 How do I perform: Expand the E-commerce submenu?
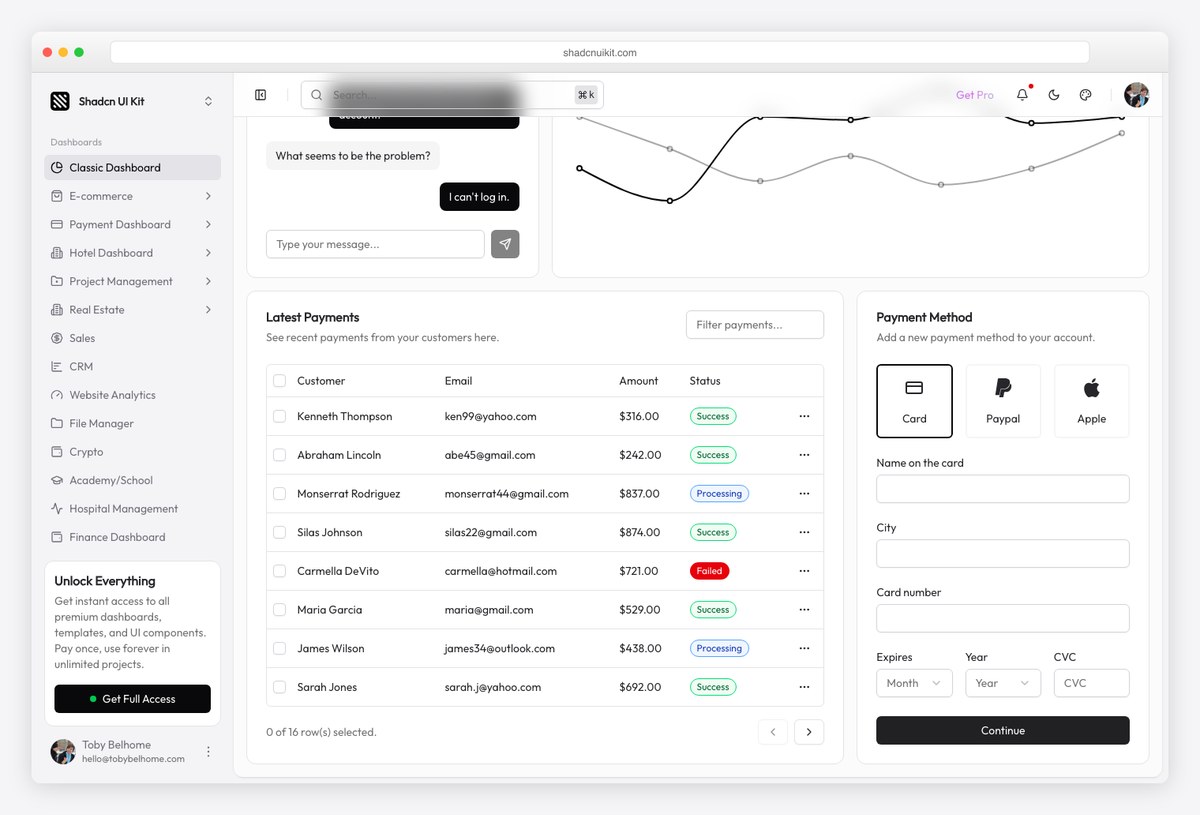coord(208,196)
